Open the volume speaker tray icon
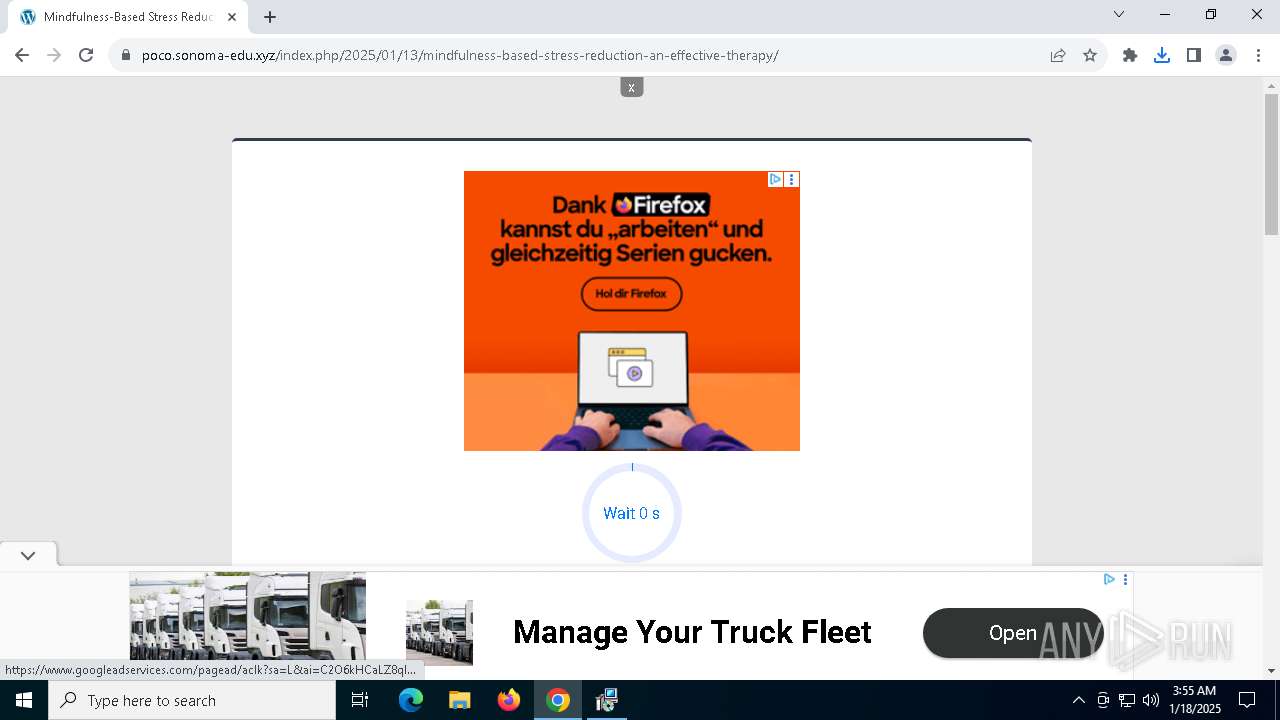 pyautogui.click(x=1151, y=700)
